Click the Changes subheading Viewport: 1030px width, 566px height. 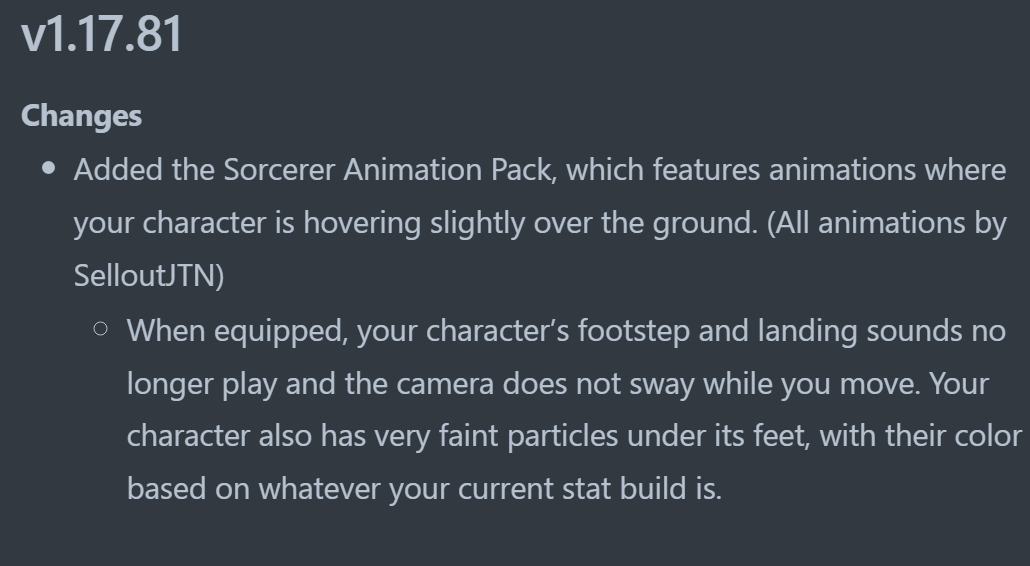(x=81, y=116)
